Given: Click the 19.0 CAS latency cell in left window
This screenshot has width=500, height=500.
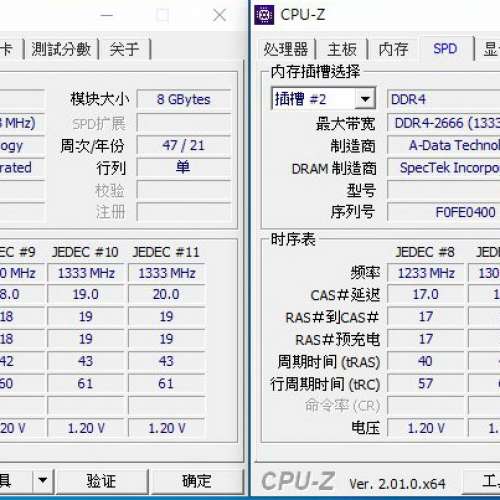Looking at the screenshot, I should 86,295.
